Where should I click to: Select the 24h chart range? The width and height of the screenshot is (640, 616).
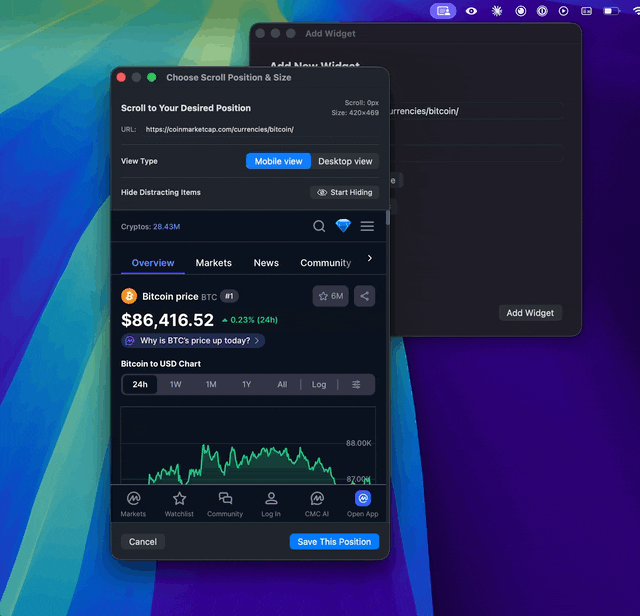[140, 385]
